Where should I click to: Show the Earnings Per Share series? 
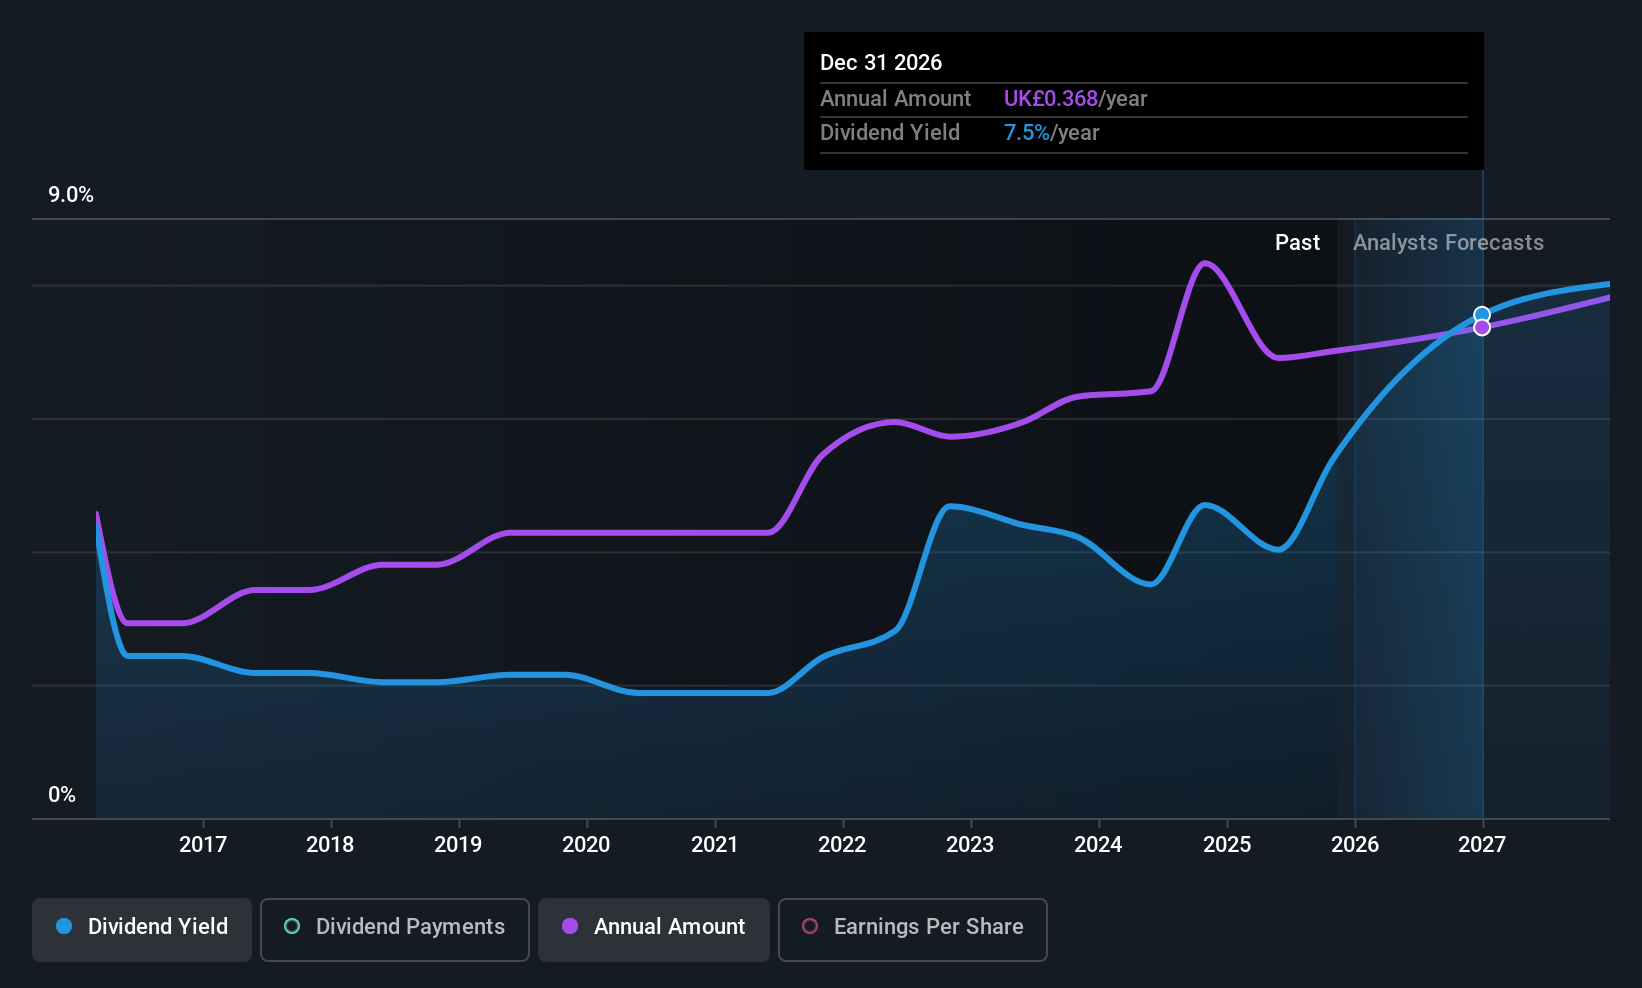click(912, 929)
